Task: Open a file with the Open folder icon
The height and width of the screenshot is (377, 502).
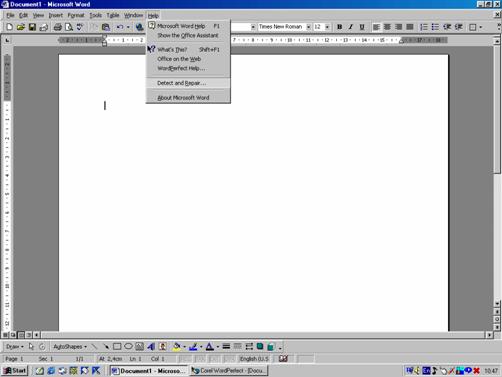Action: (21, 27)
